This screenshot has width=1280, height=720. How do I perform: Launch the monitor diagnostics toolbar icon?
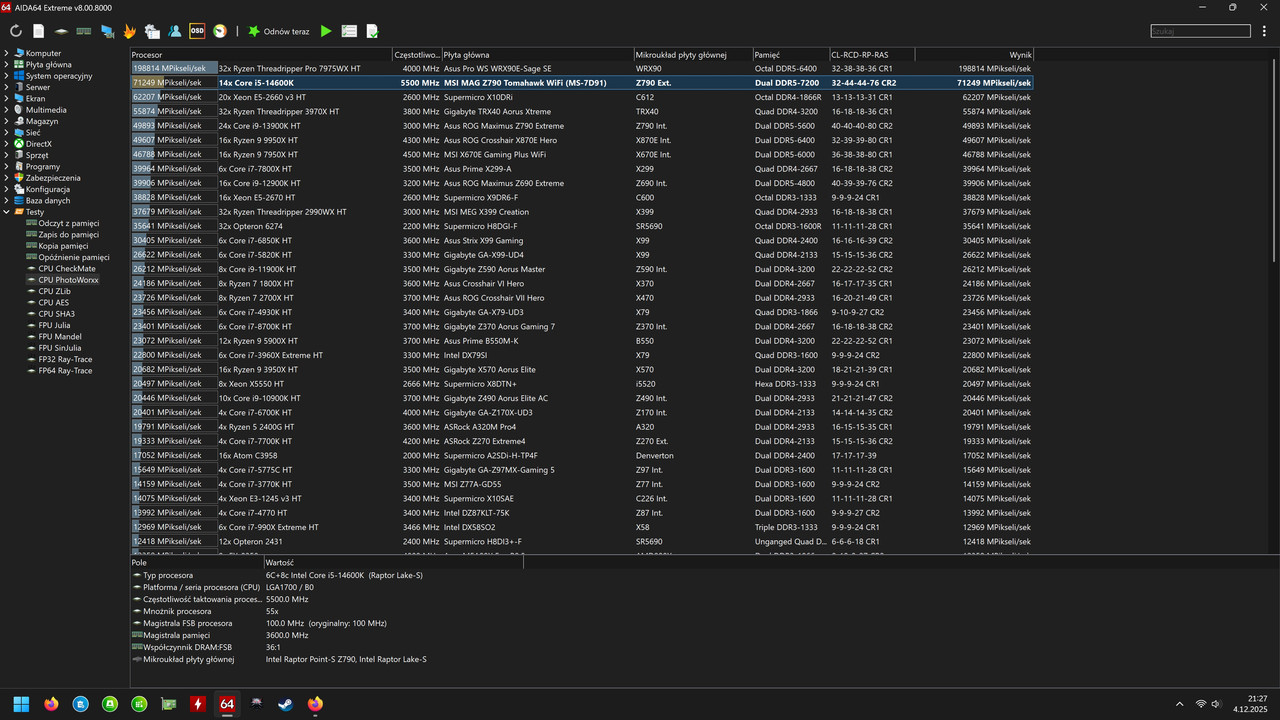[107, 31]
